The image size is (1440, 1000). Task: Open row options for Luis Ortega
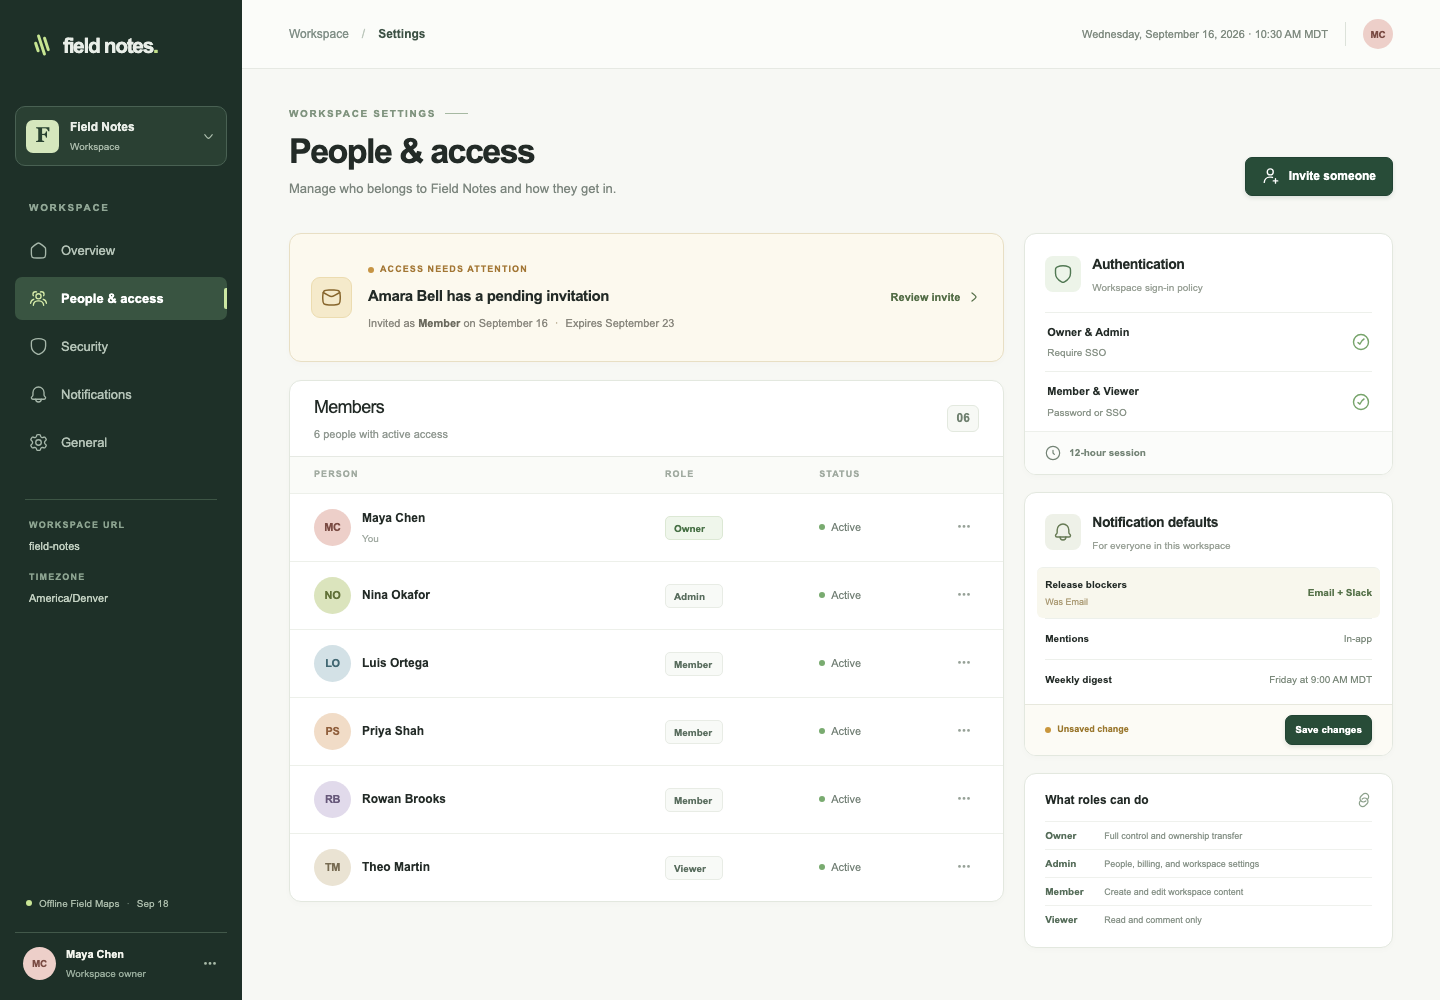[x=964, y=663]
